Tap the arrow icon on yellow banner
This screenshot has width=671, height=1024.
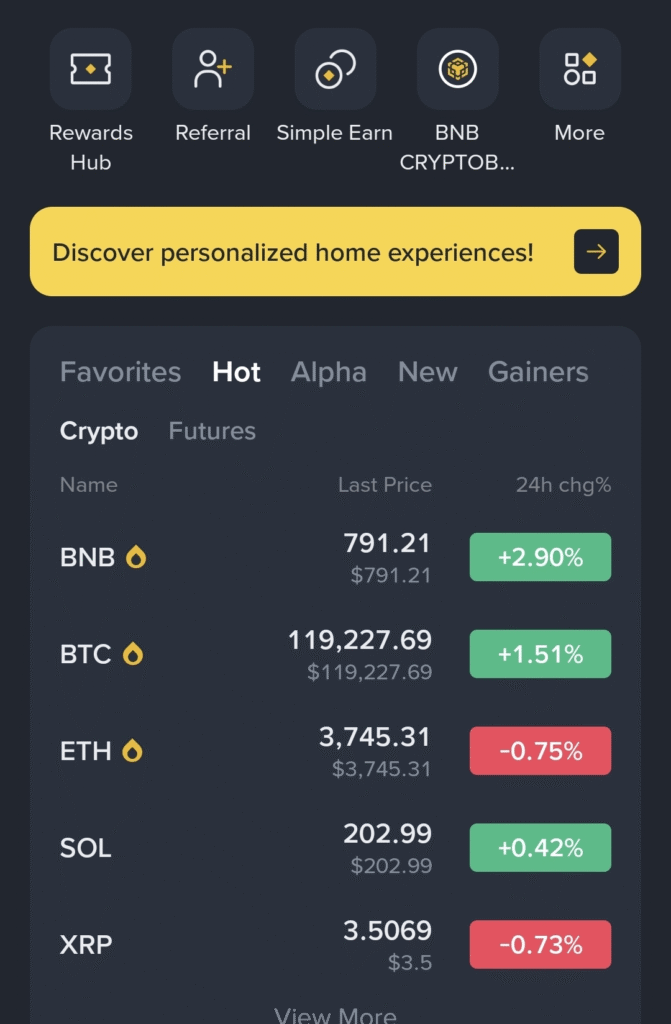click(x=596, y=252)
